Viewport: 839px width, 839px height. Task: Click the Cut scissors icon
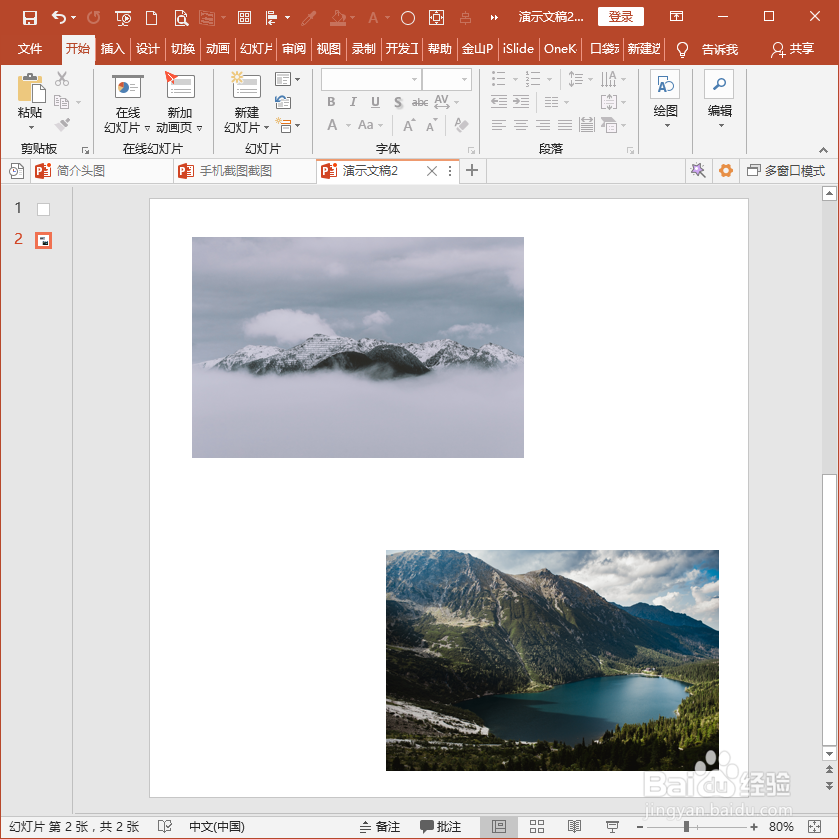tap(62, 79)
